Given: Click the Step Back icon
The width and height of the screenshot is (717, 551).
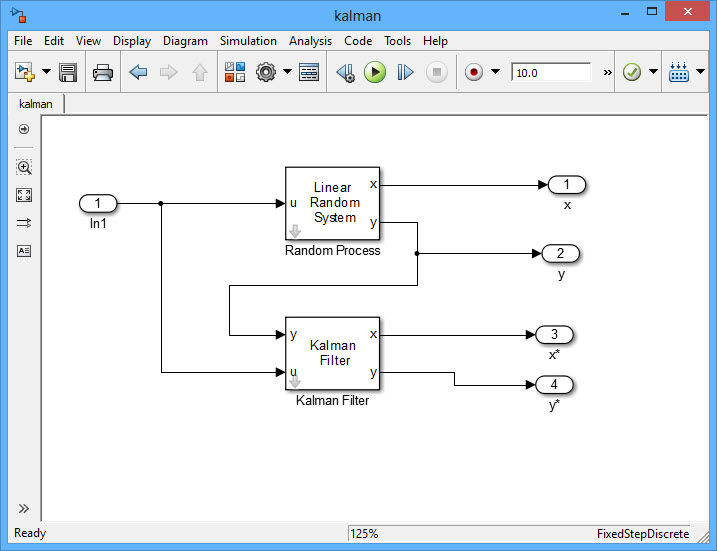Looking at the screenshot, I should click(x=345, y=72).
